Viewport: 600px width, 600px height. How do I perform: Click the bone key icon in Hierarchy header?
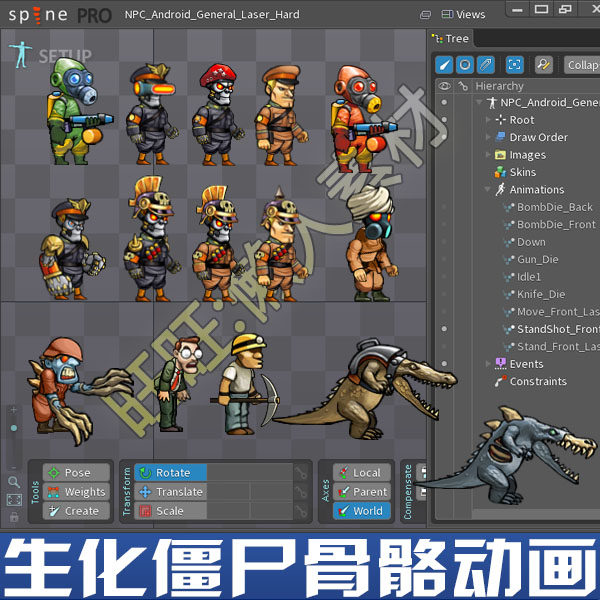(x=463, y=86)
